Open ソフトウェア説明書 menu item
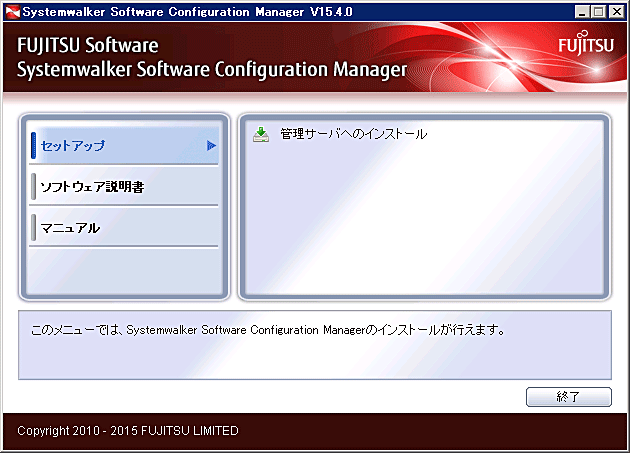Viewport: 630px width, 453px height. (x=124, y=187)
